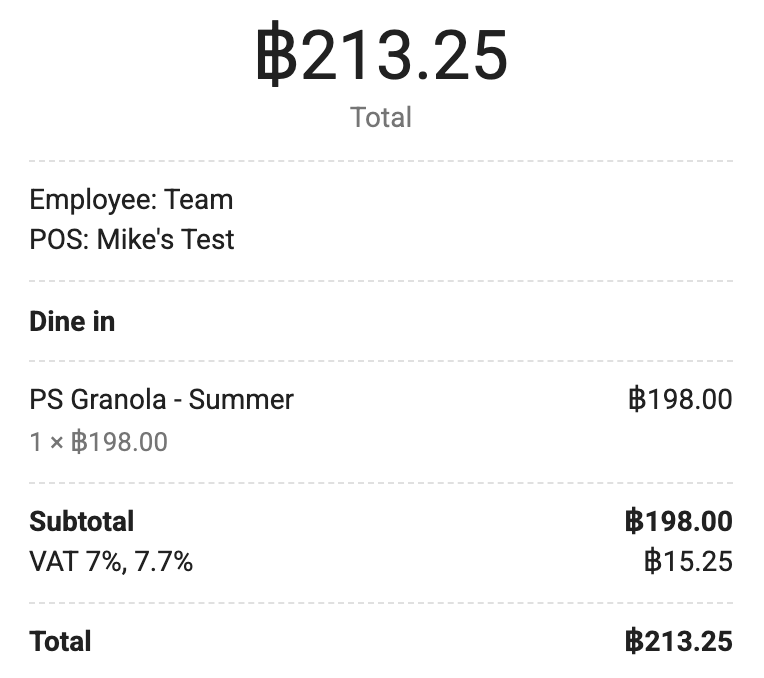Select the gray Total caption under the amount
The height and width of the screenshot is (678, 764).
(381, 117)
